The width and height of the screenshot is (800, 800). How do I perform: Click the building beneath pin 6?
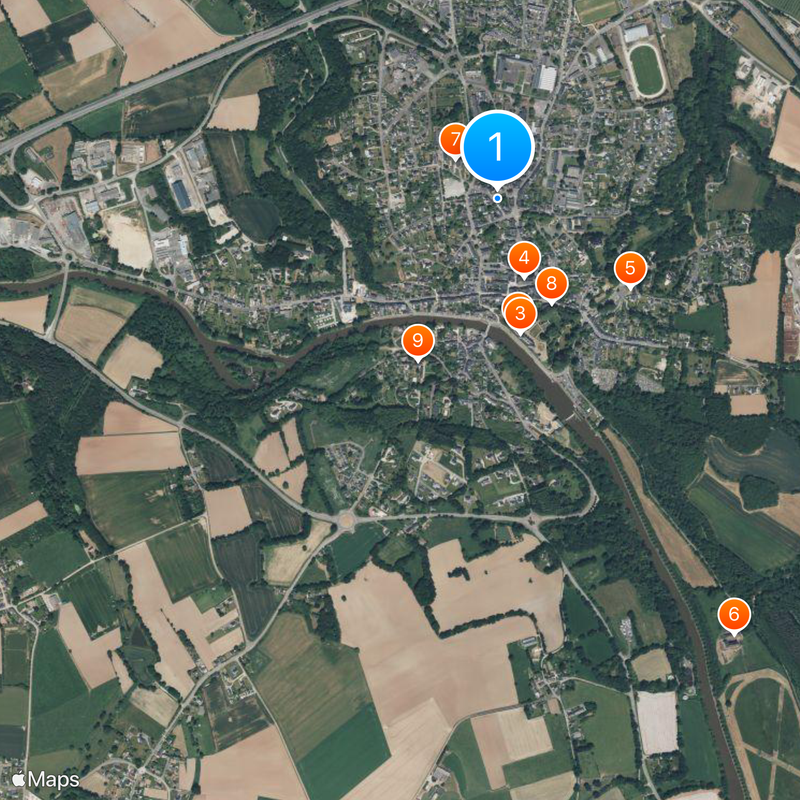(730, 646)
